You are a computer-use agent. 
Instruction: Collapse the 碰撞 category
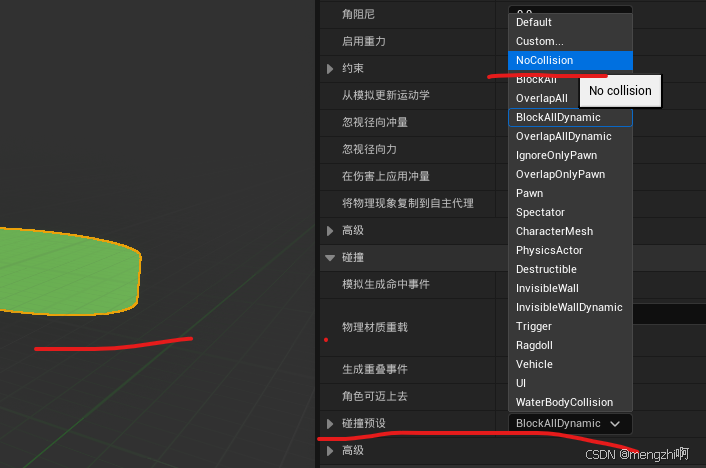[x=330, y=258]
